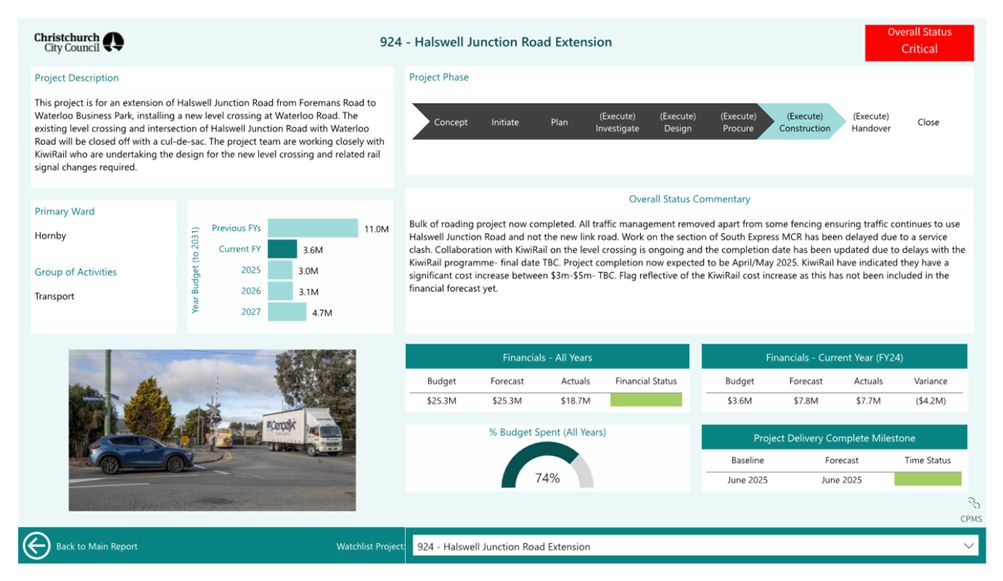Click the green Financial Status indicator

[646, 400]
